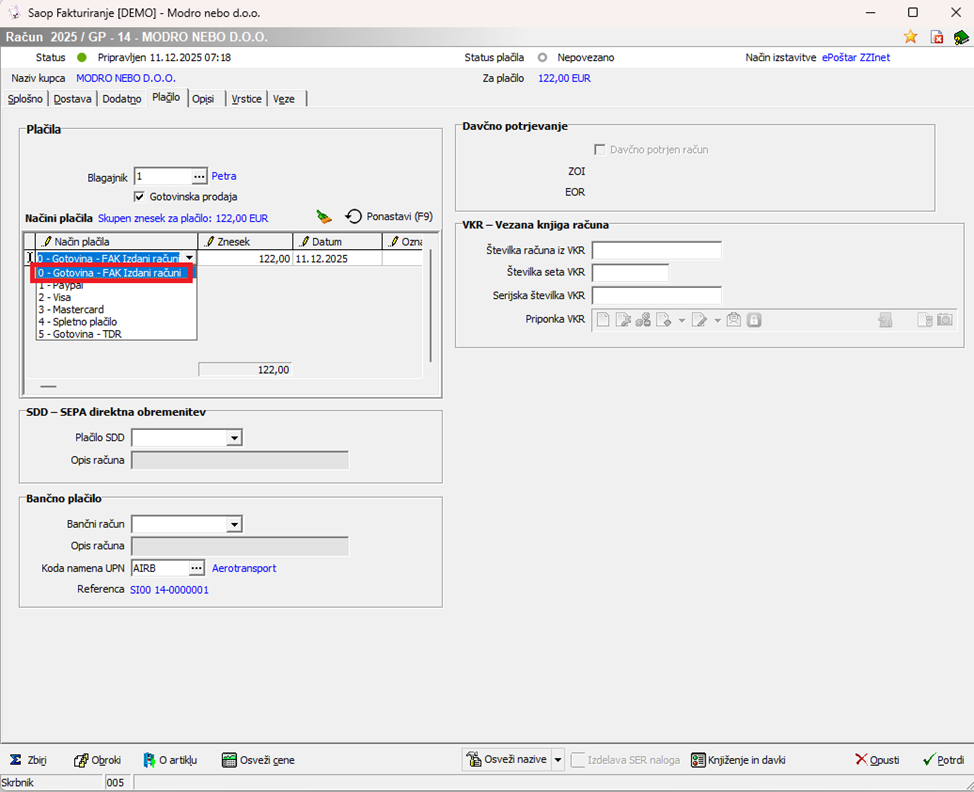This screenshot has width=974, height=792.
Task: Click Potrdi to confirm the invoice
Action: click(x=943, y=760)
